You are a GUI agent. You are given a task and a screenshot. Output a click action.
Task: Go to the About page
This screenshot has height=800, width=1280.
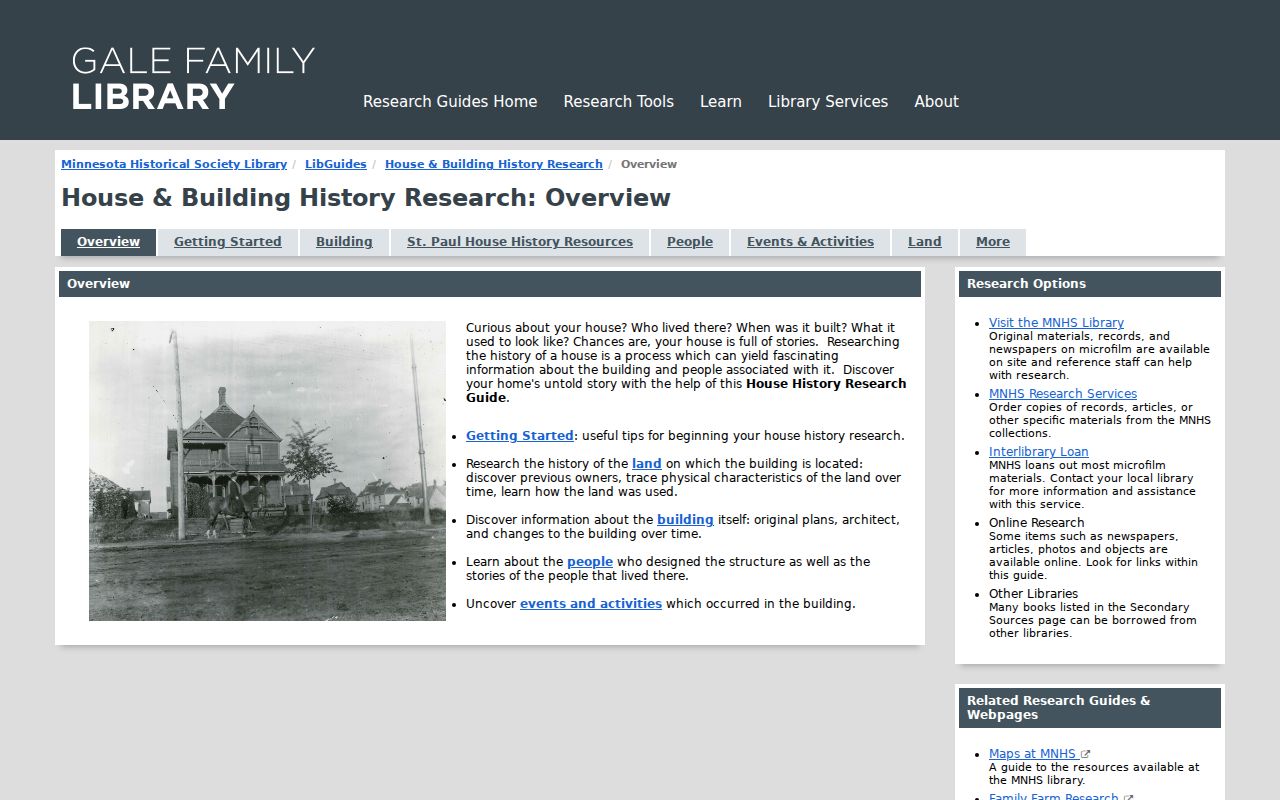(x=936, y=101)
